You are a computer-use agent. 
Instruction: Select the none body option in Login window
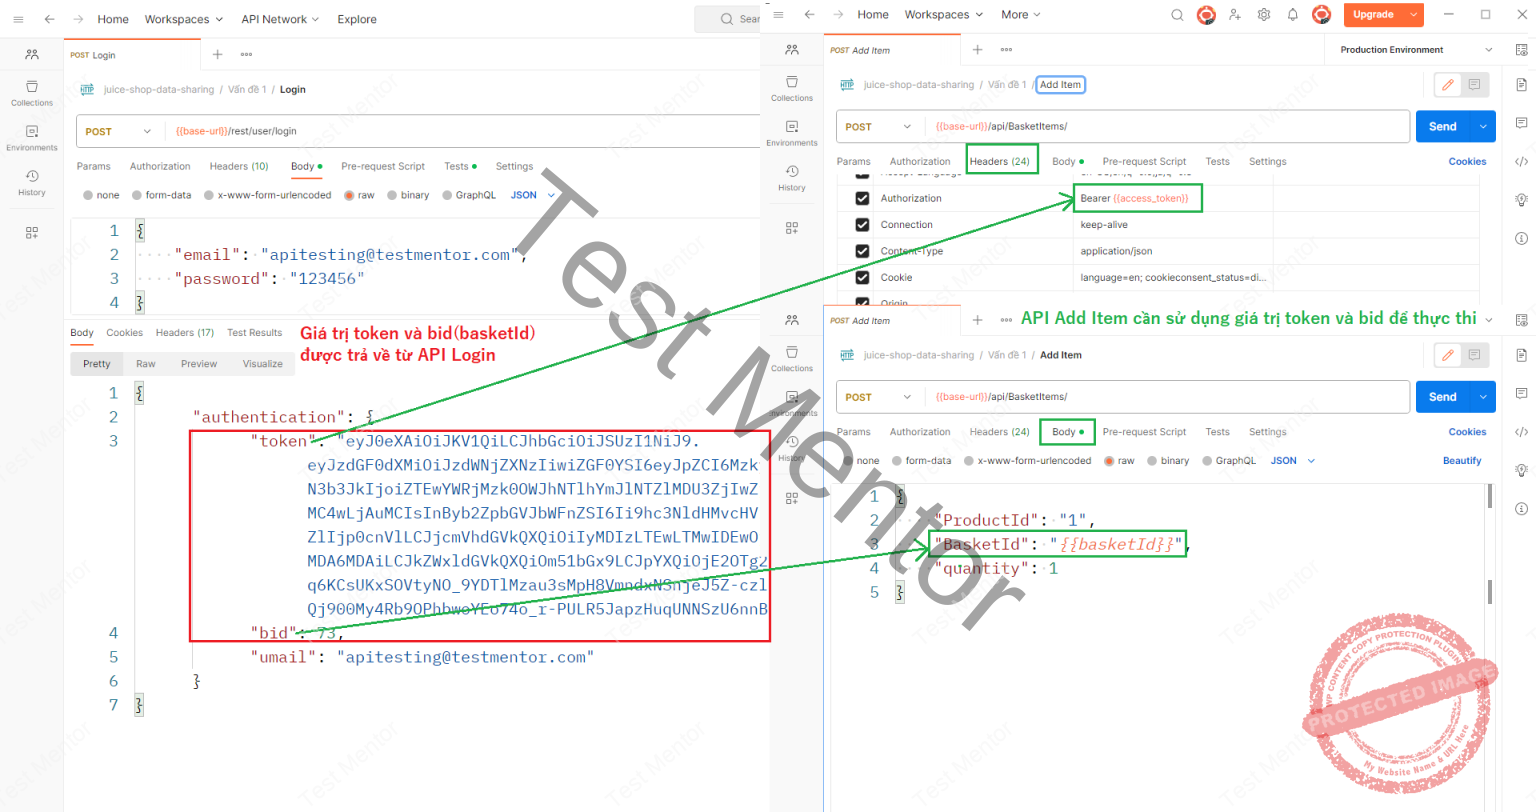tap(89, 195)
